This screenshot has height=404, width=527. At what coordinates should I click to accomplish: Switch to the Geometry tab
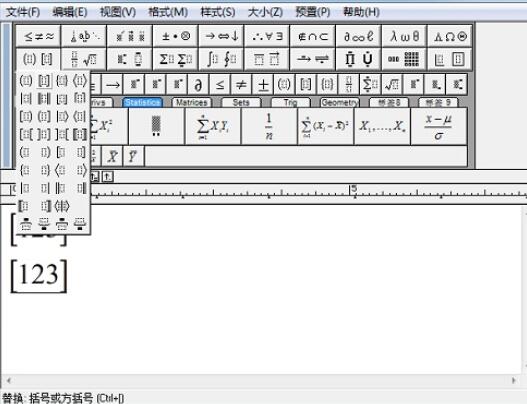coord(339,102)
